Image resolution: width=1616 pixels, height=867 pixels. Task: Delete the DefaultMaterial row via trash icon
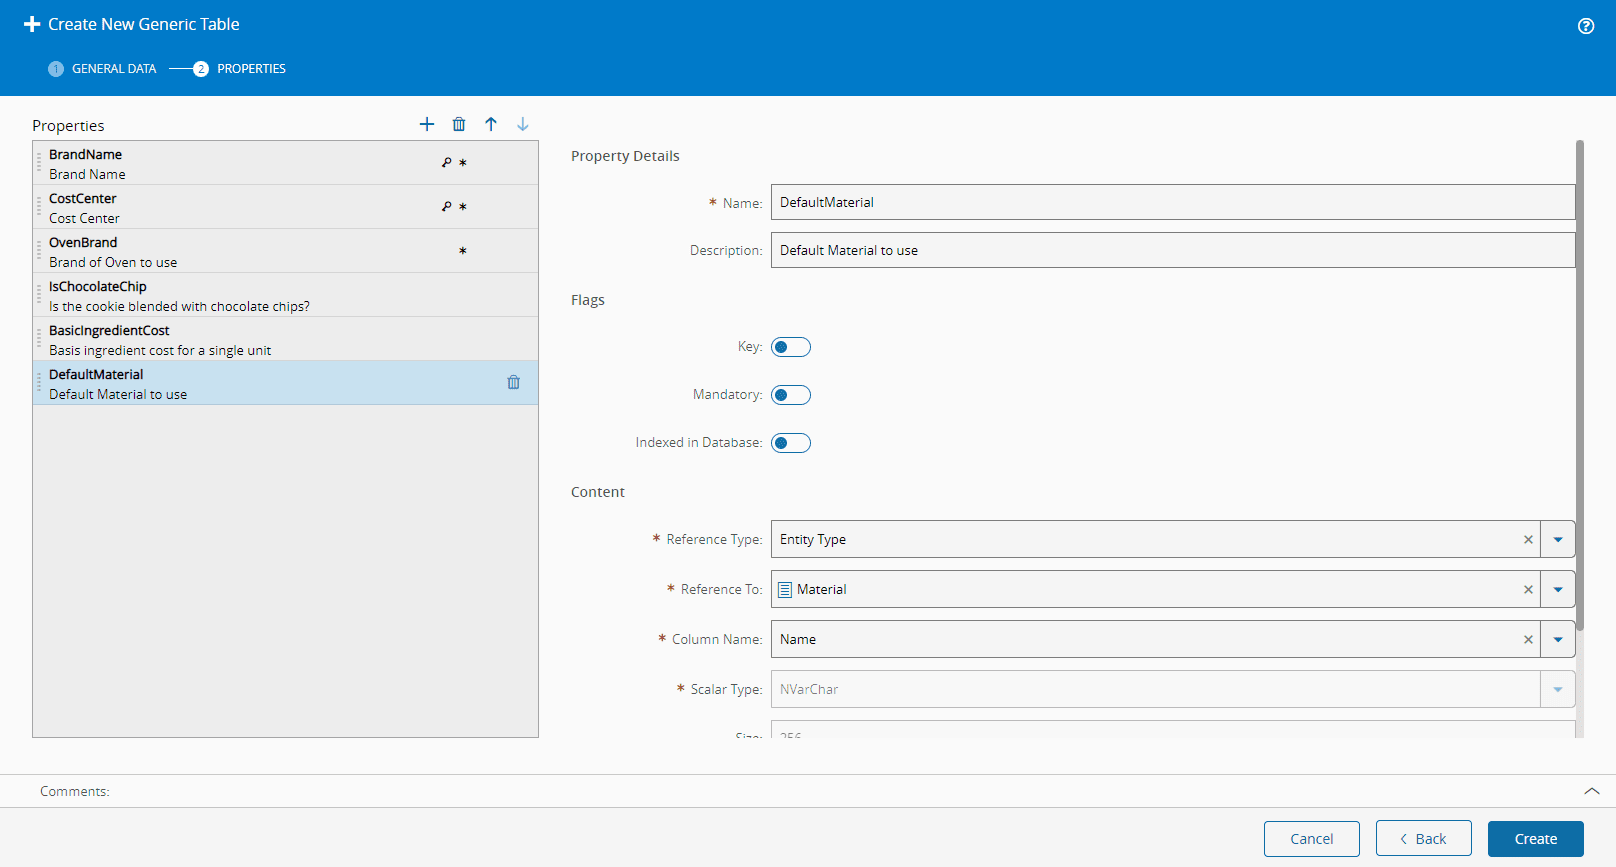[514, 382]
